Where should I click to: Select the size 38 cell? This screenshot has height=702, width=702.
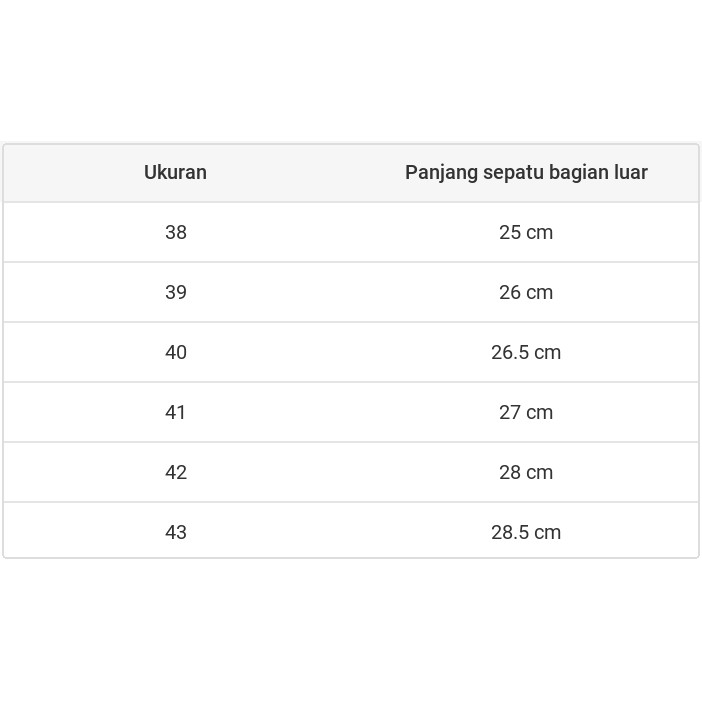click(x=176, y=232)
